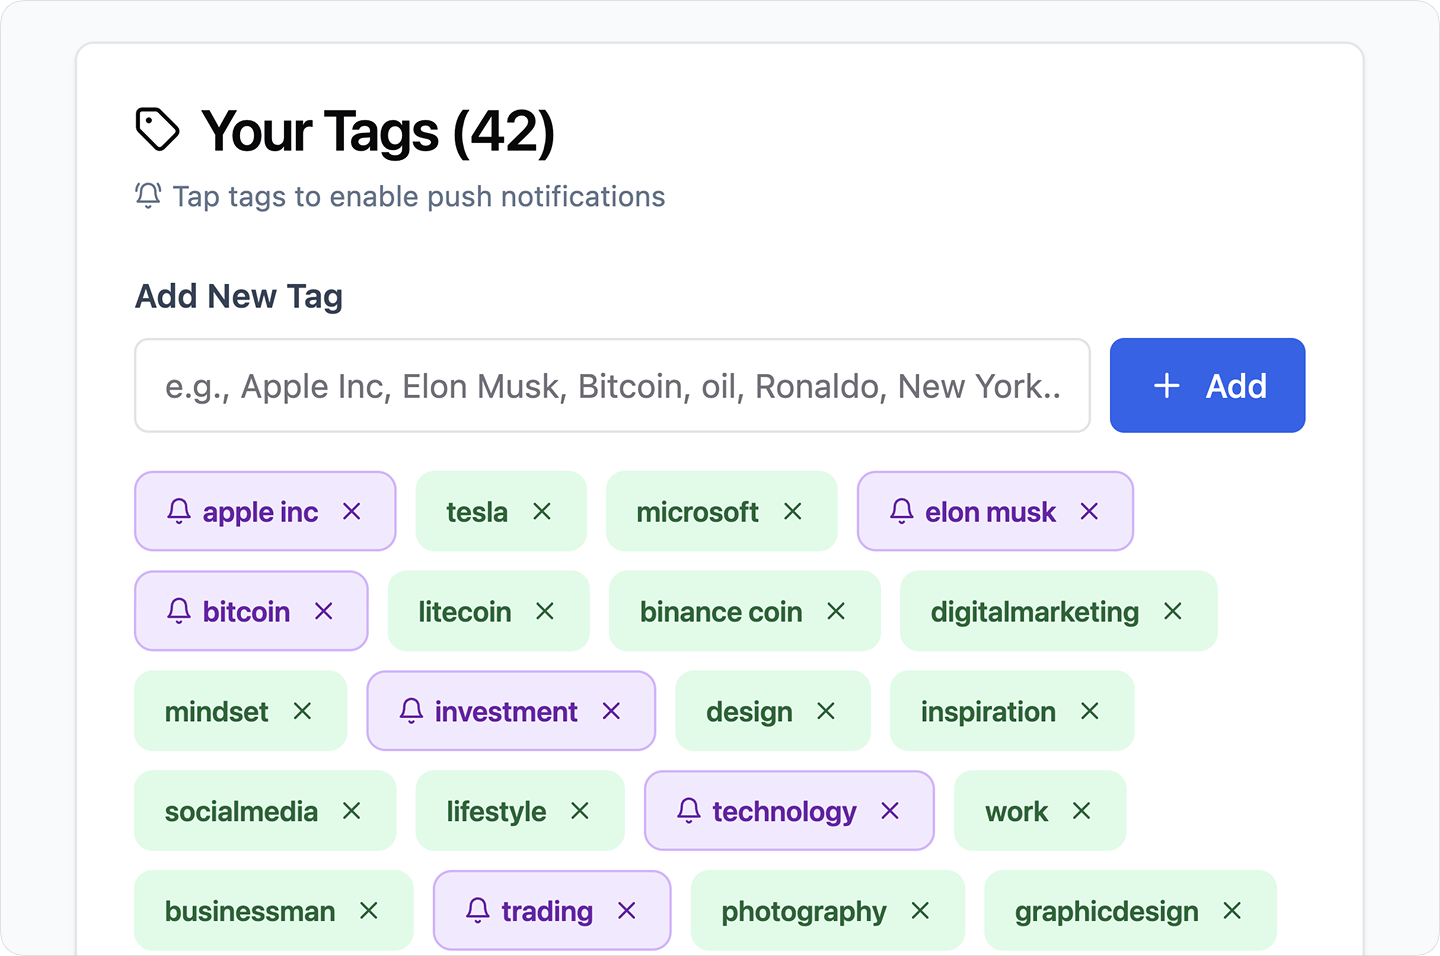Toggle notifications on for lifestyle tag
Screen dimensions: 1440x956
(x=496, y=812)
